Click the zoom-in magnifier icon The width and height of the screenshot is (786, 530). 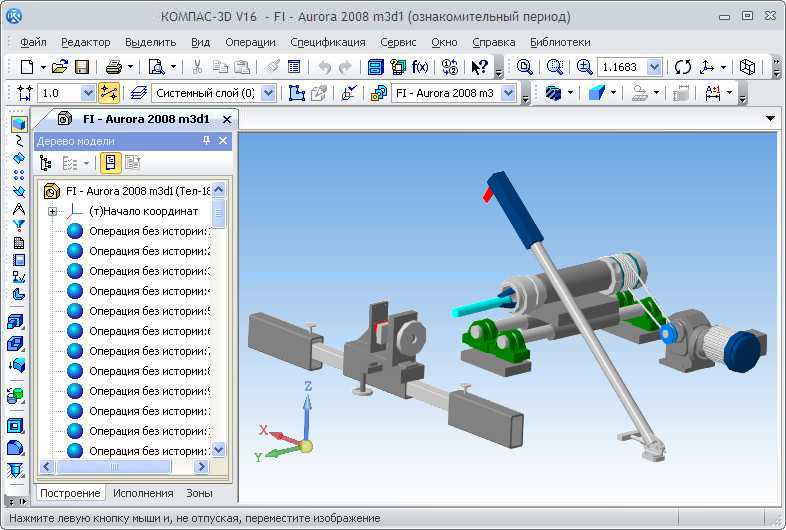point(585,67)
